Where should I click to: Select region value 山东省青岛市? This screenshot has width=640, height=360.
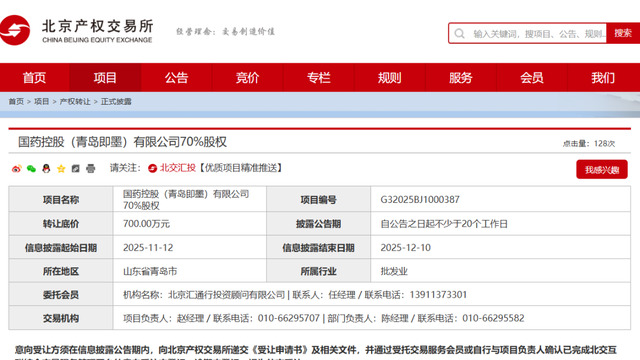coord(150,271)
